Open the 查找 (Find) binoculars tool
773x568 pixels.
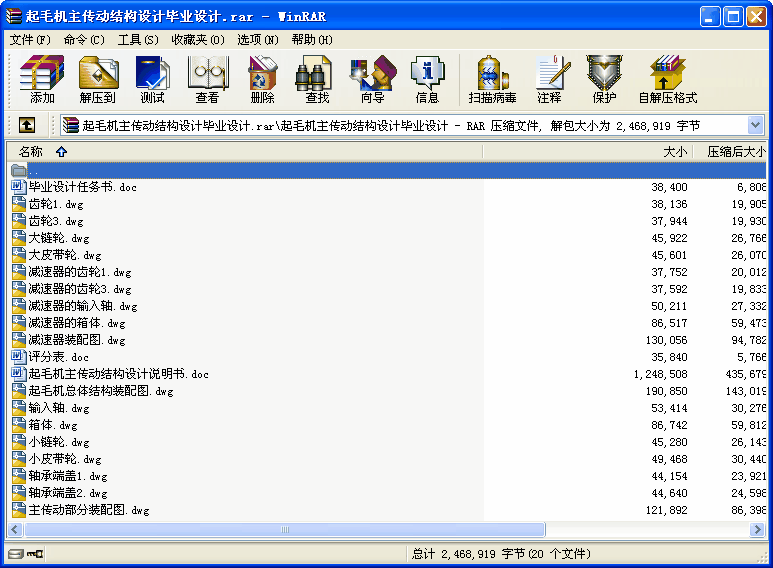(x=317, y=80)
